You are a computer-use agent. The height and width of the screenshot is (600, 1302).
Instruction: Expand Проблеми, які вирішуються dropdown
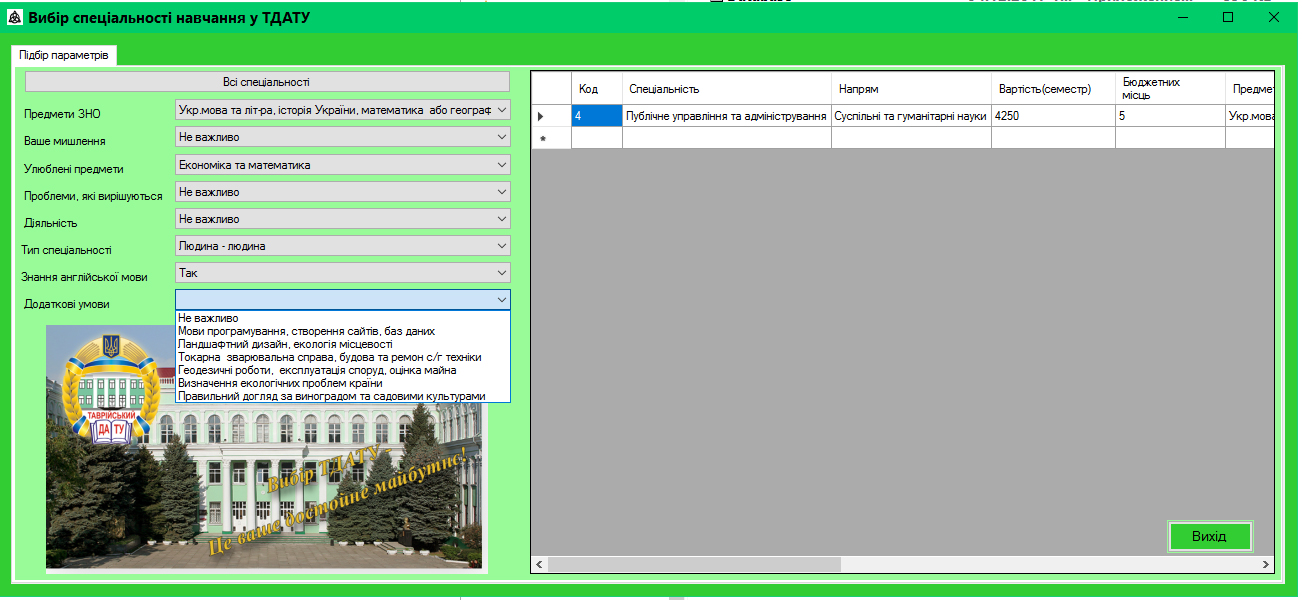(x=343, y=191)
